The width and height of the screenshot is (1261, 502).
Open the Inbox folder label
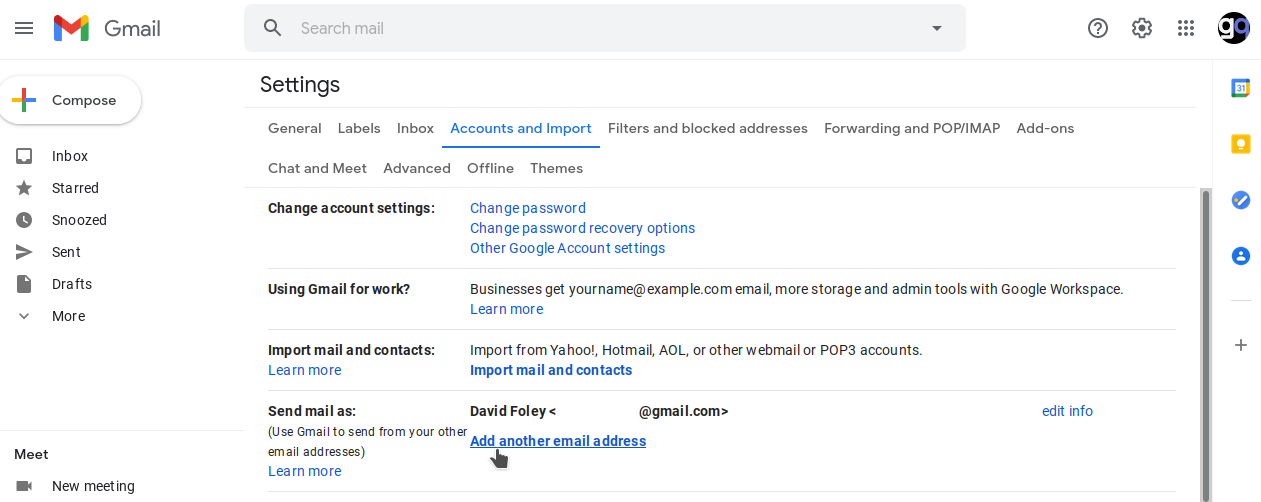point(70,156)
